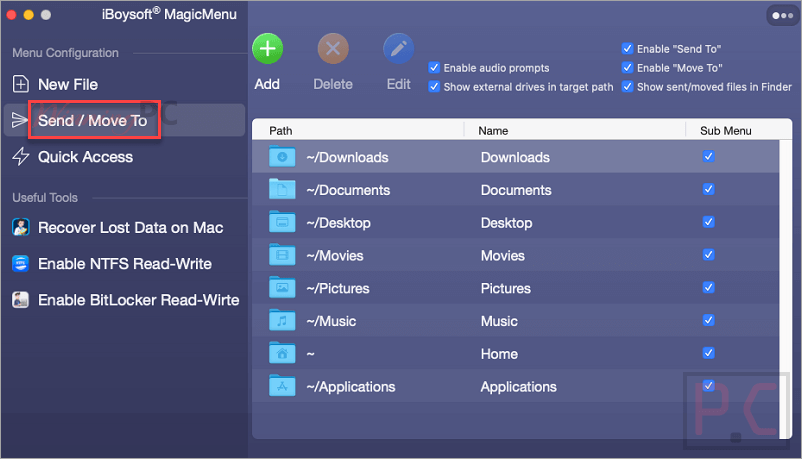Toggle Sub Menu checkbox for Desktop
The image size is (802, 459).
pyautogui.click(x=708, y=222)
